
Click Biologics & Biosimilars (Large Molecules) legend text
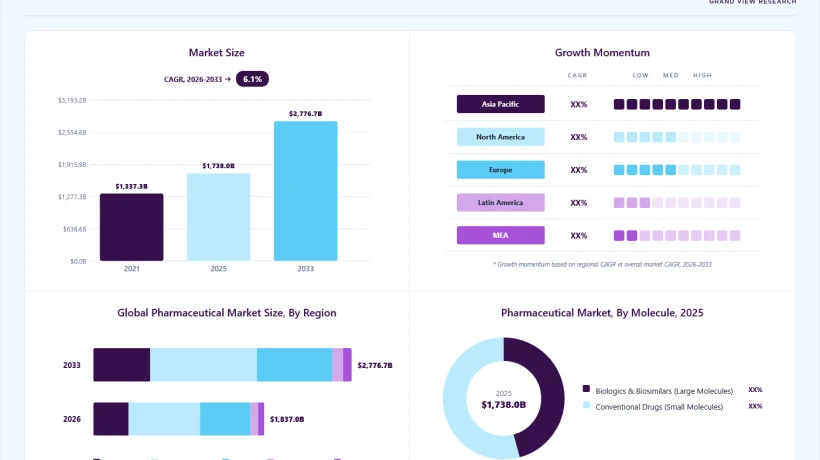click(664, 391)
